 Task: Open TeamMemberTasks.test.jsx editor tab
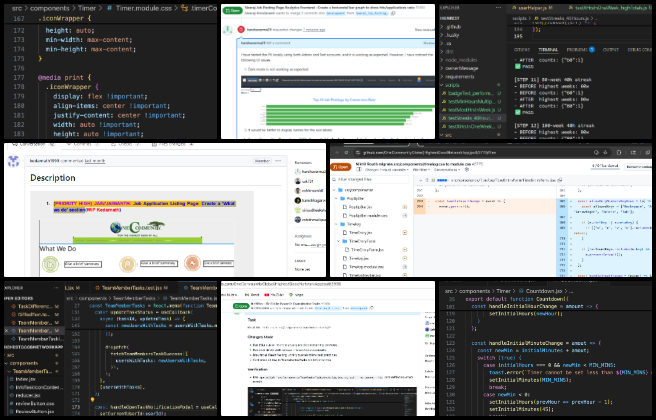[131, 288]
